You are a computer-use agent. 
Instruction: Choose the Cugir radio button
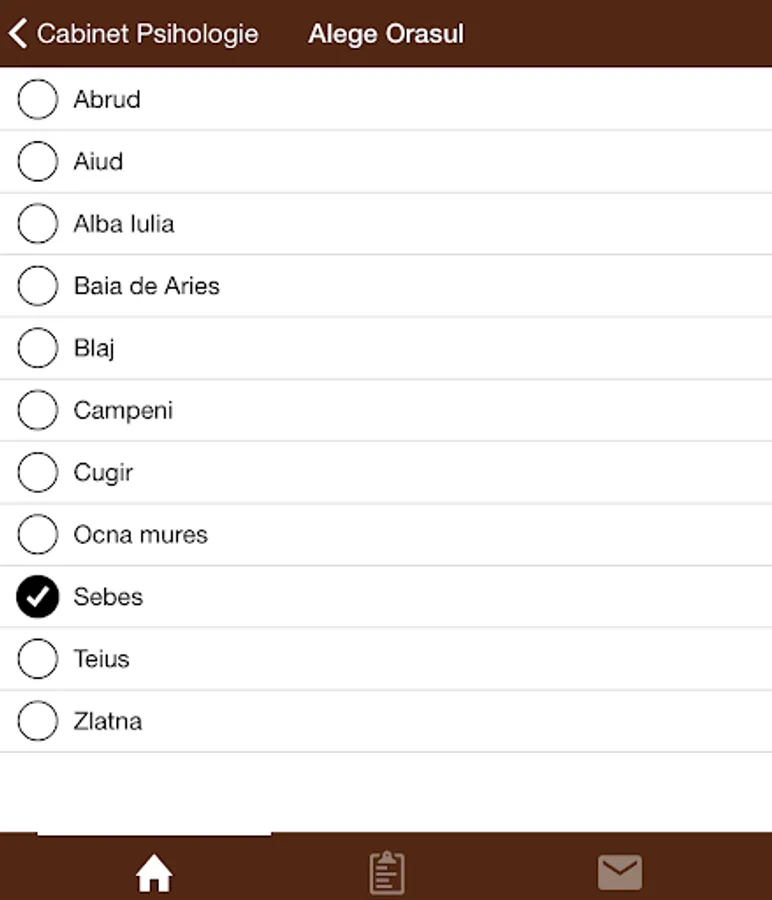pyautogui.click(x=38, y=472)
